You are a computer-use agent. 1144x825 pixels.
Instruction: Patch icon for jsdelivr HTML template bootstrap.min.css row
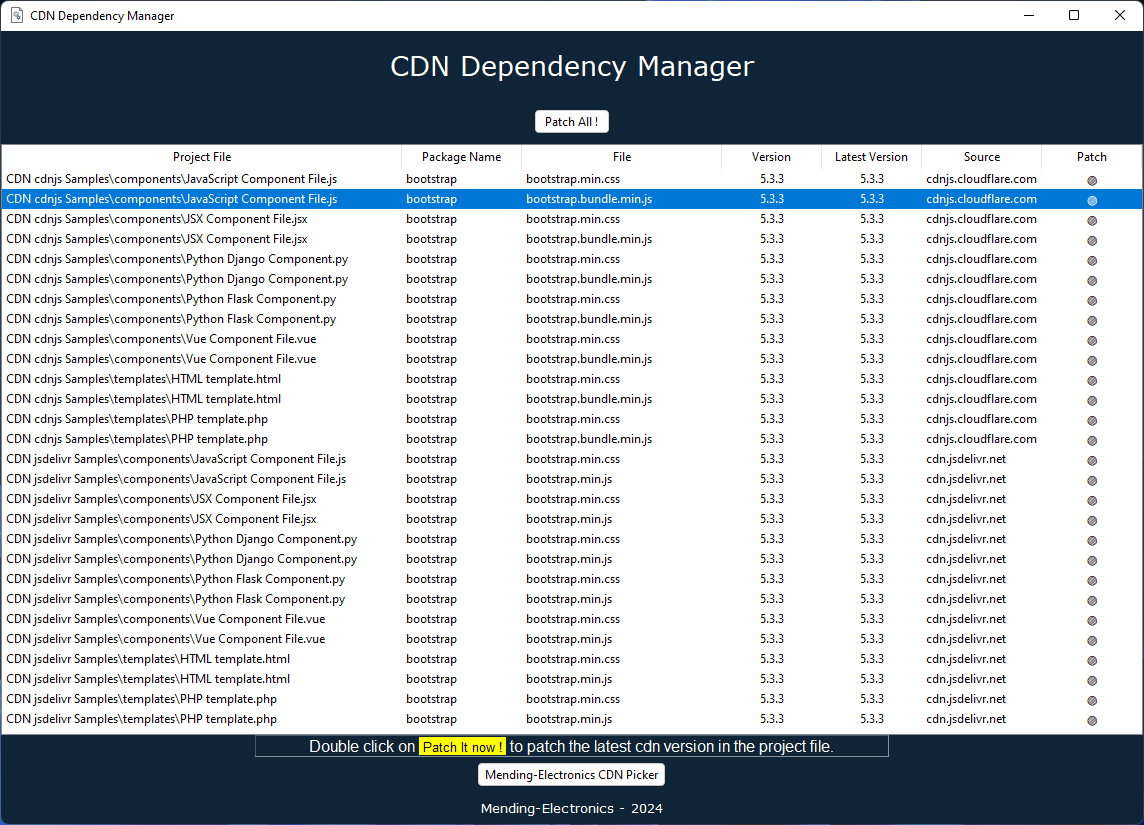(1091, 660)
